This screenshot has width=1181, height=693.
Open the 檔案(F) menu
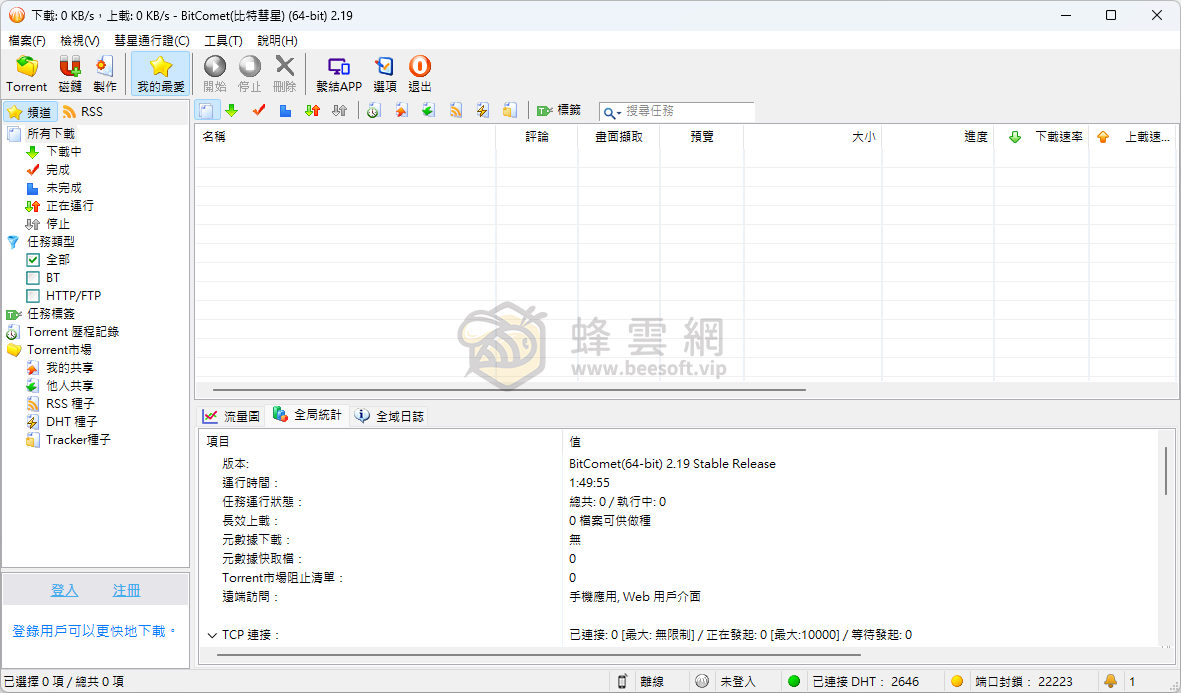coord(27,41)
